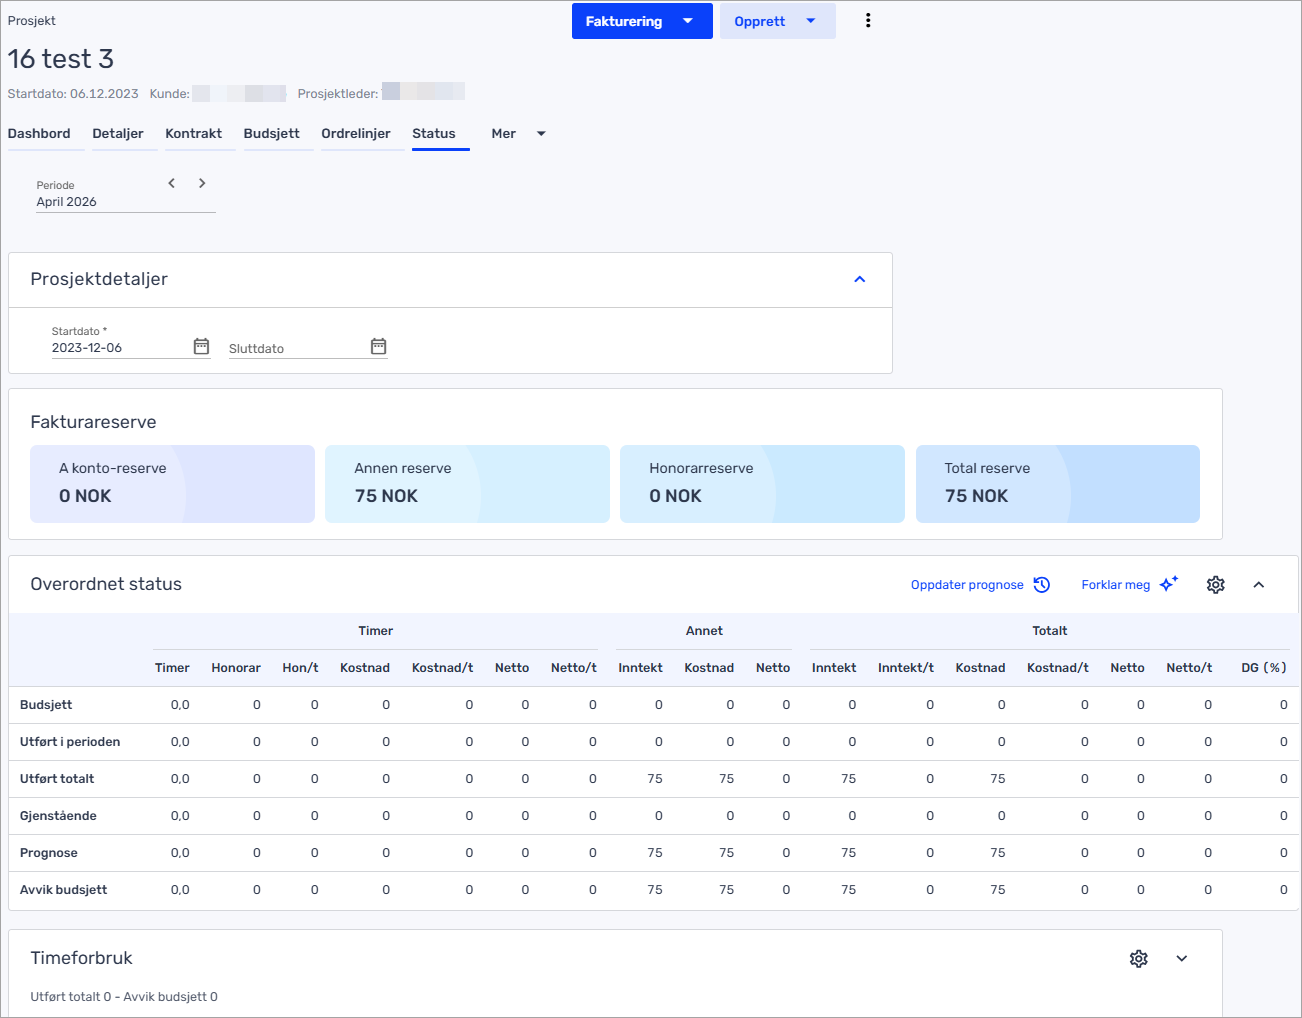The image size is (1302, 1018).
Task: Open the Sluttdato calendar picker
Action: point(378,346)
